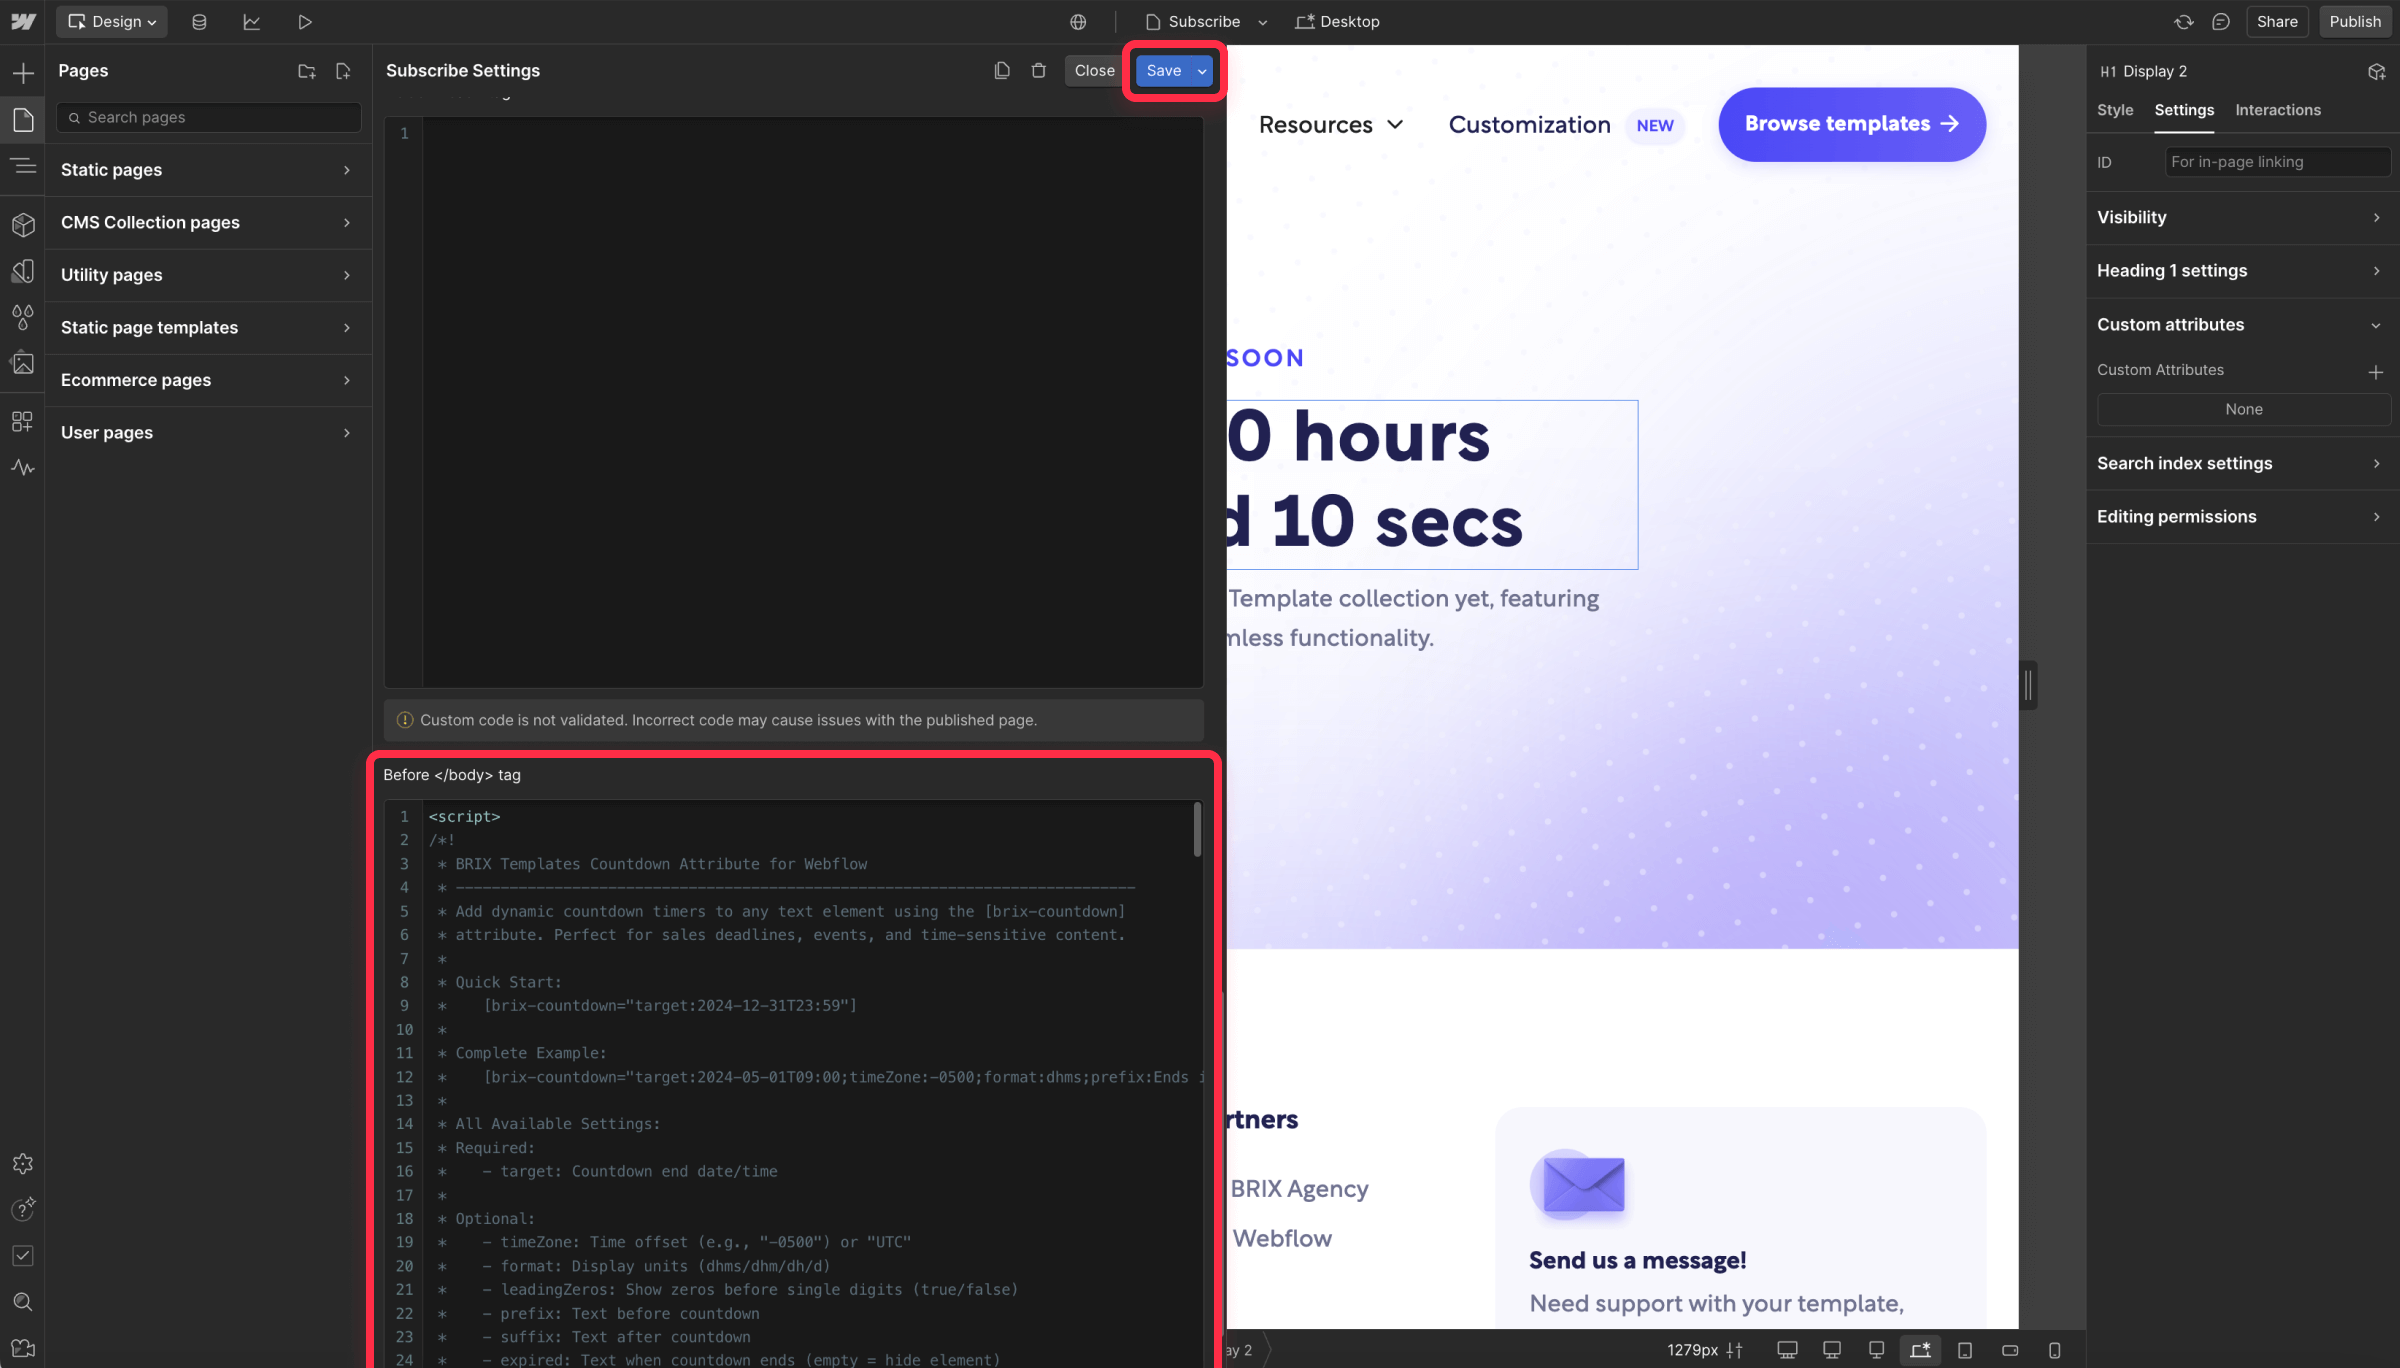This screenshot has width=2400, height=1368.
Task: Click the sync status icon near Share
Action: coord(2184,21)
